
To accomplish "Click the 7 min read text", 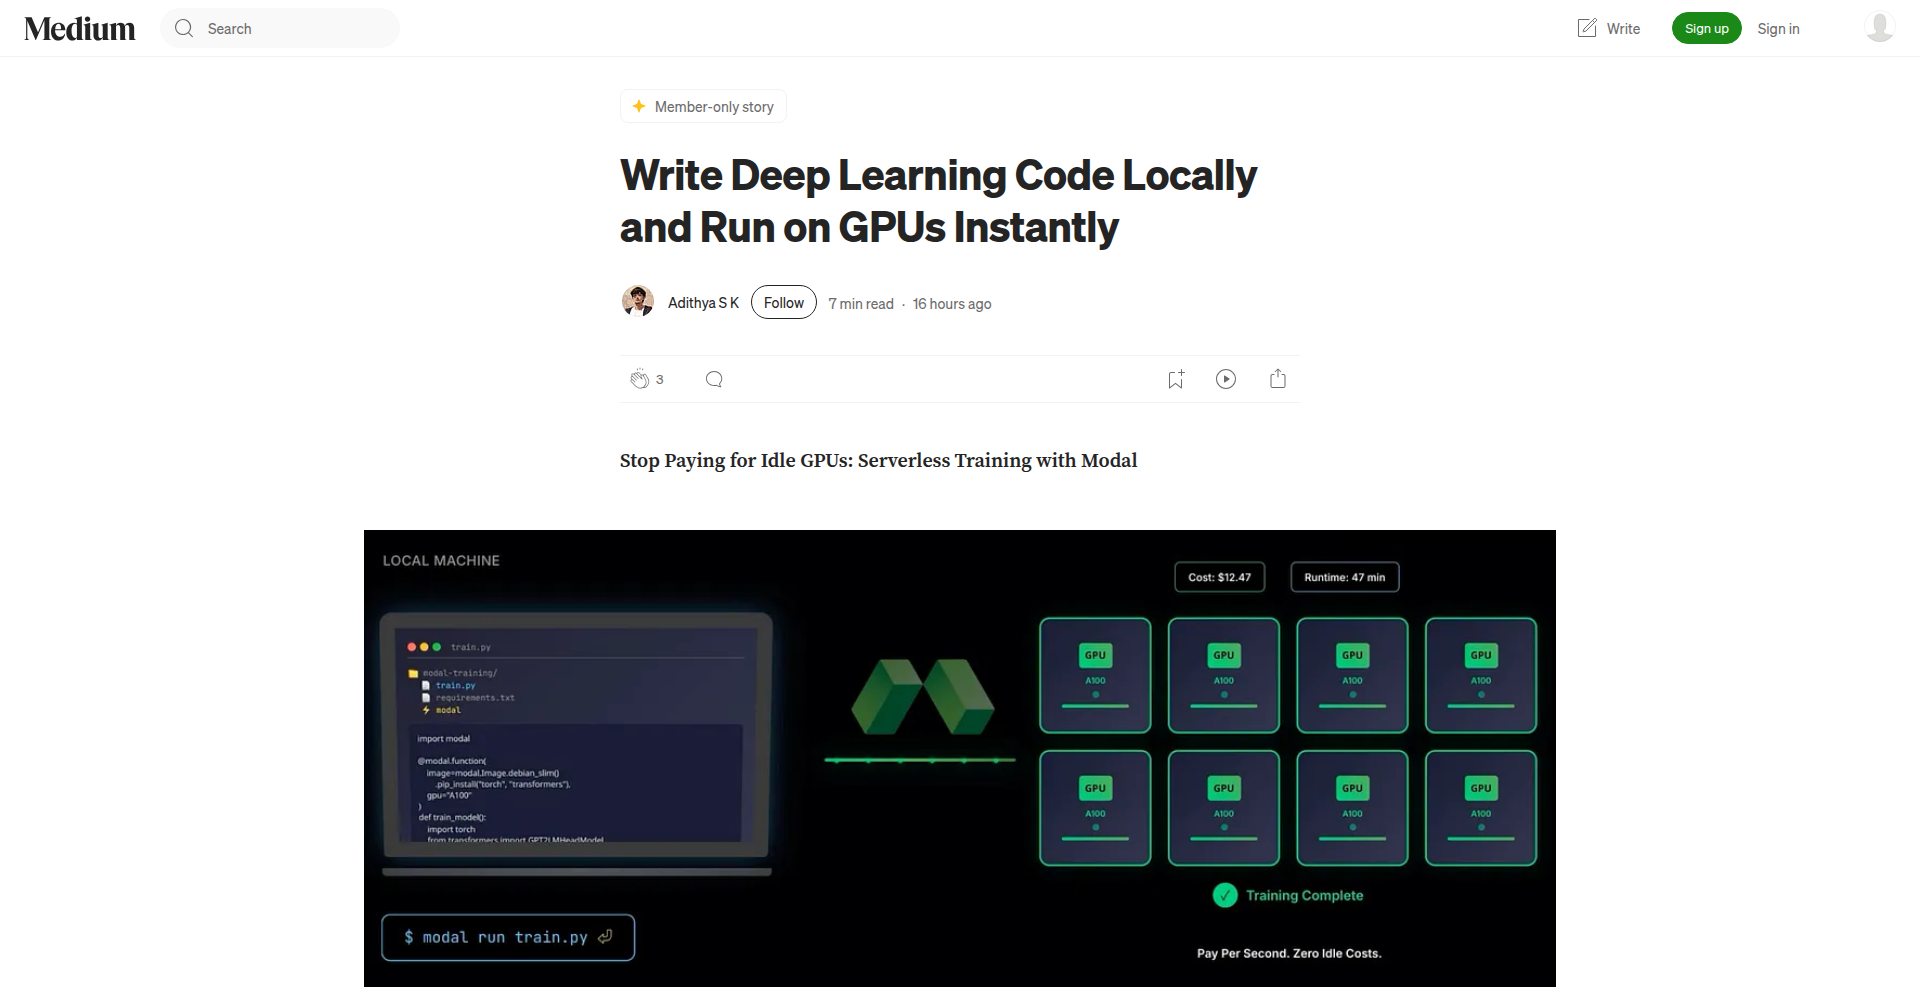I will pyautogui.click(x=861, y=304).
